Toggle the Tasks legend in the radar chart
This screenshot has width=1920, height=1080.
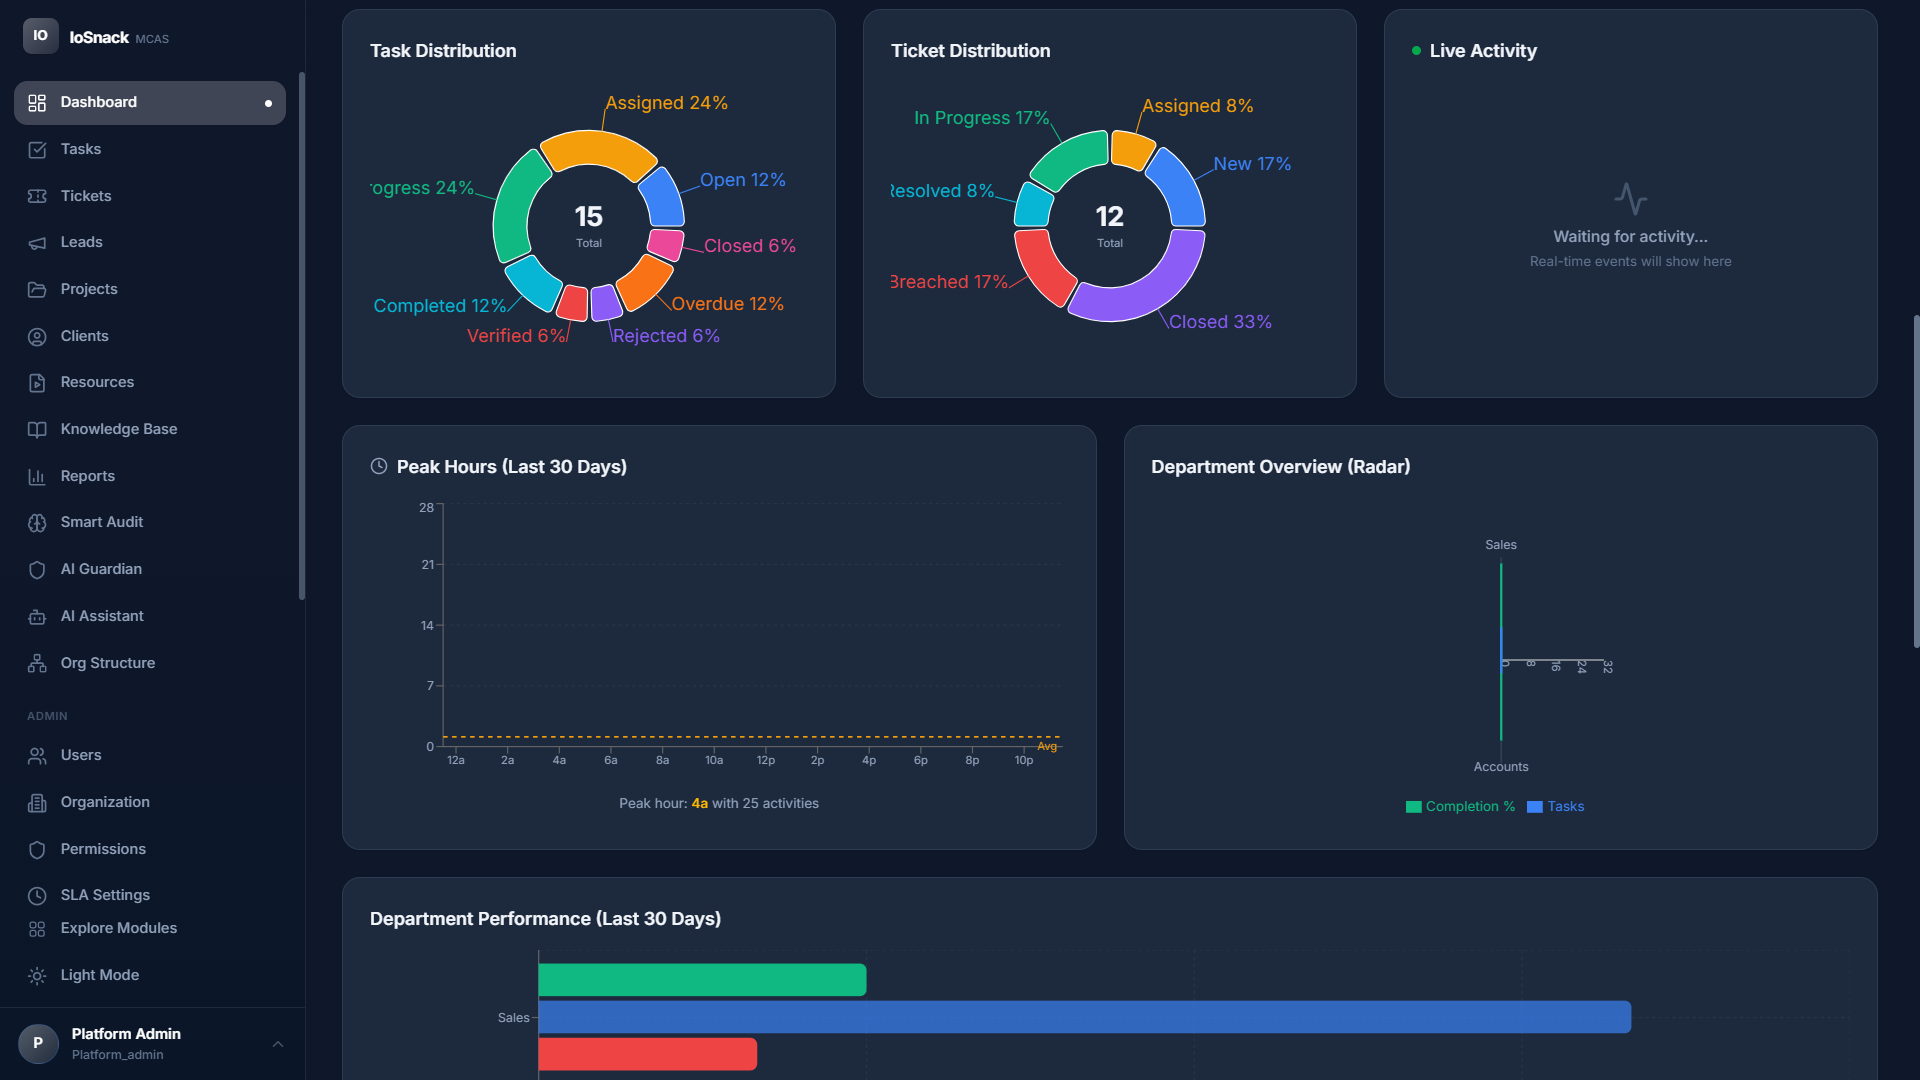pos(1555,806)
